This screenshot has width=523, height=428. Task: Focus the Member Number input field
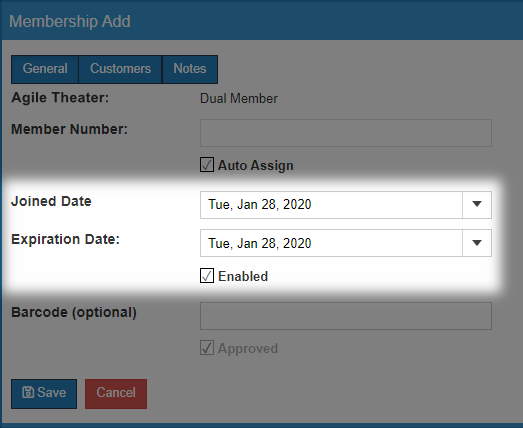tap(346, 133)
